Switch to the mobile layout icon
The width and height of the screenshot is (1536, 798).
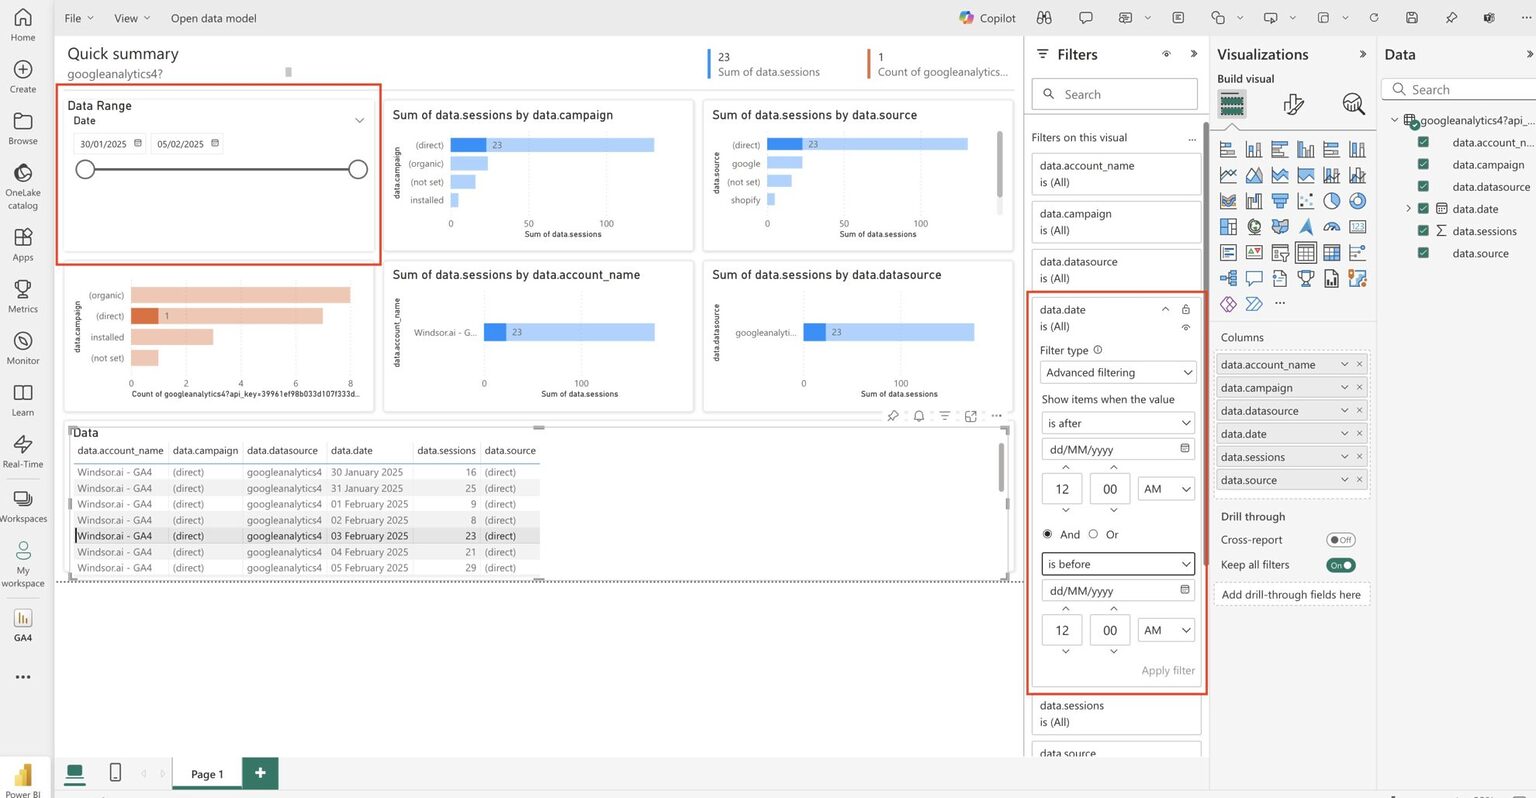[115, 772]
